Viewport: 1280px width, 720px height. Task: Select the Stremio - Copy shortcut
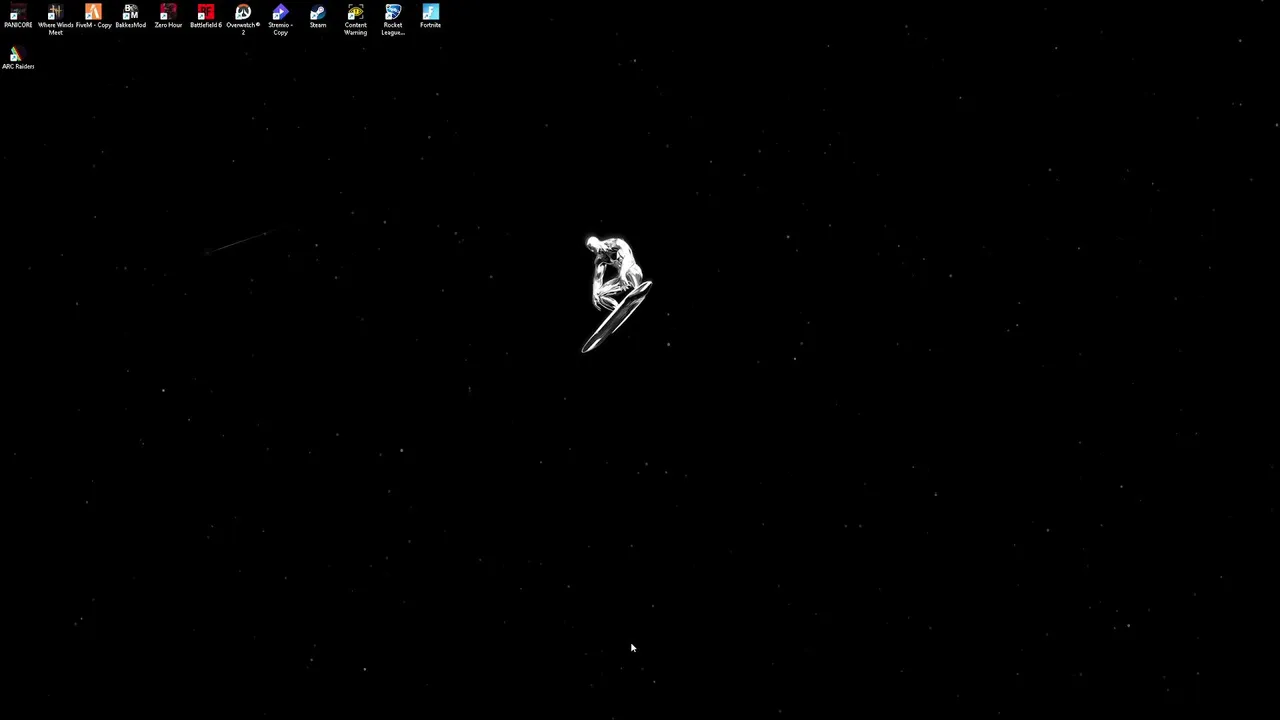pyautogui.click(x=280, y=19)
